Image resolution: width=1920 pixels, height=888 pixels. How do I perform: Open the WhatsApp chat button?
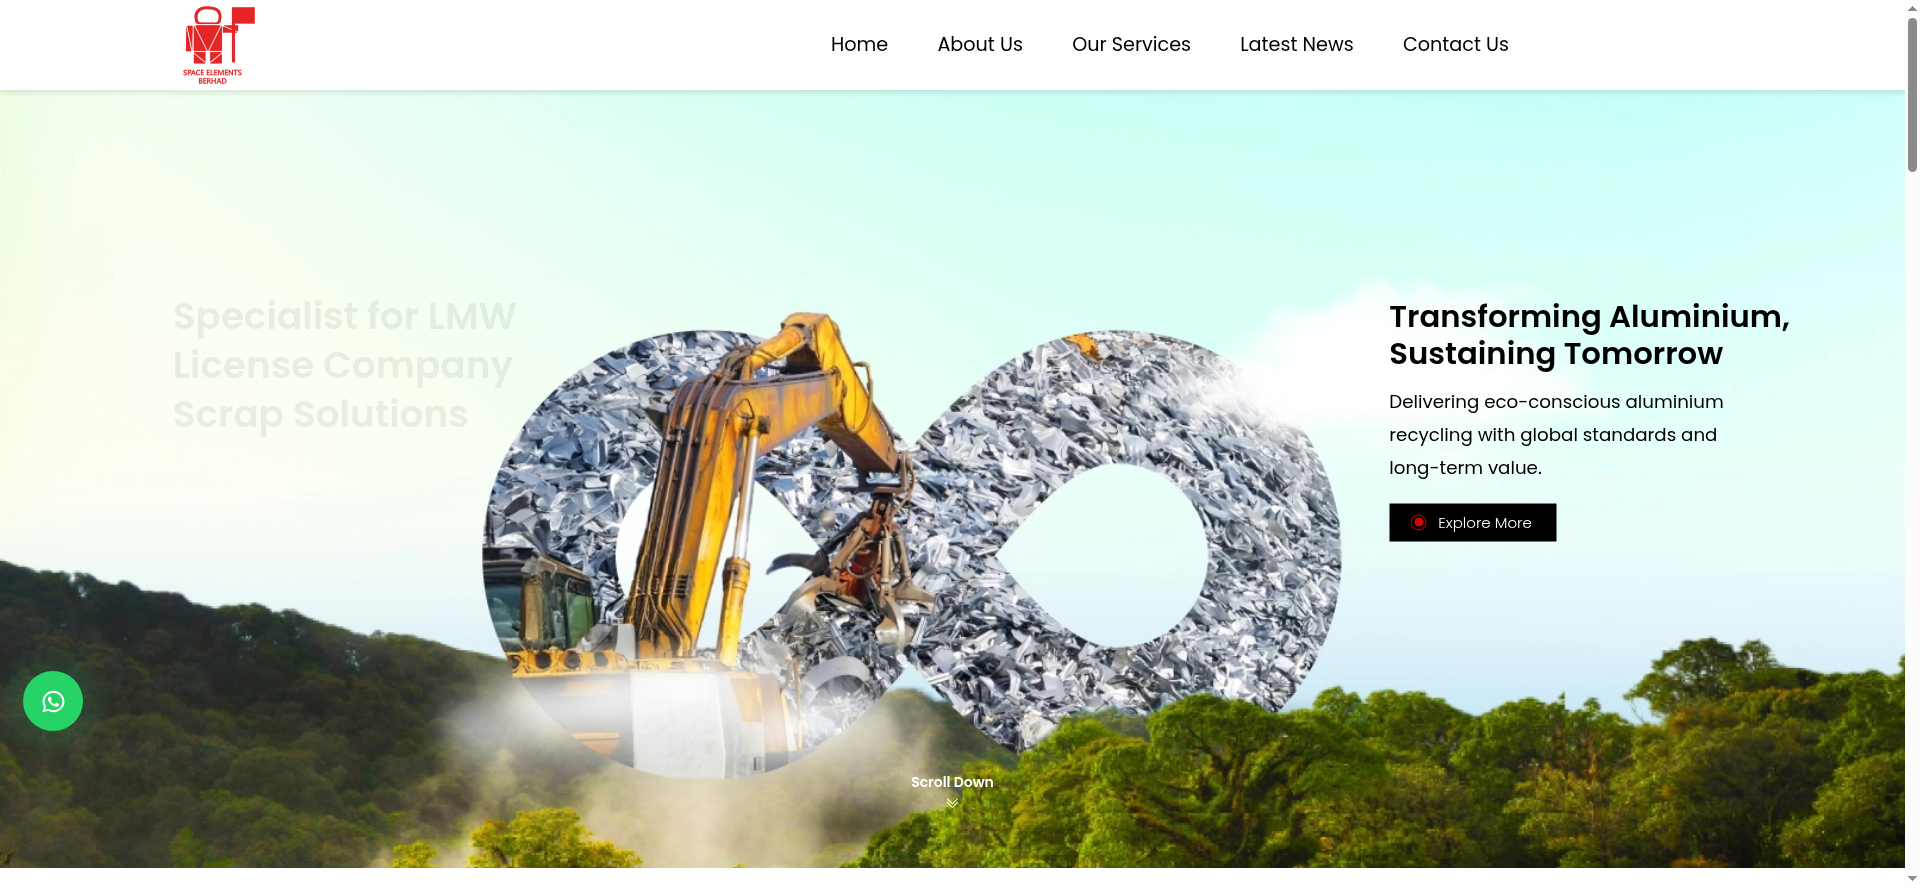click(x=53, y=701)
